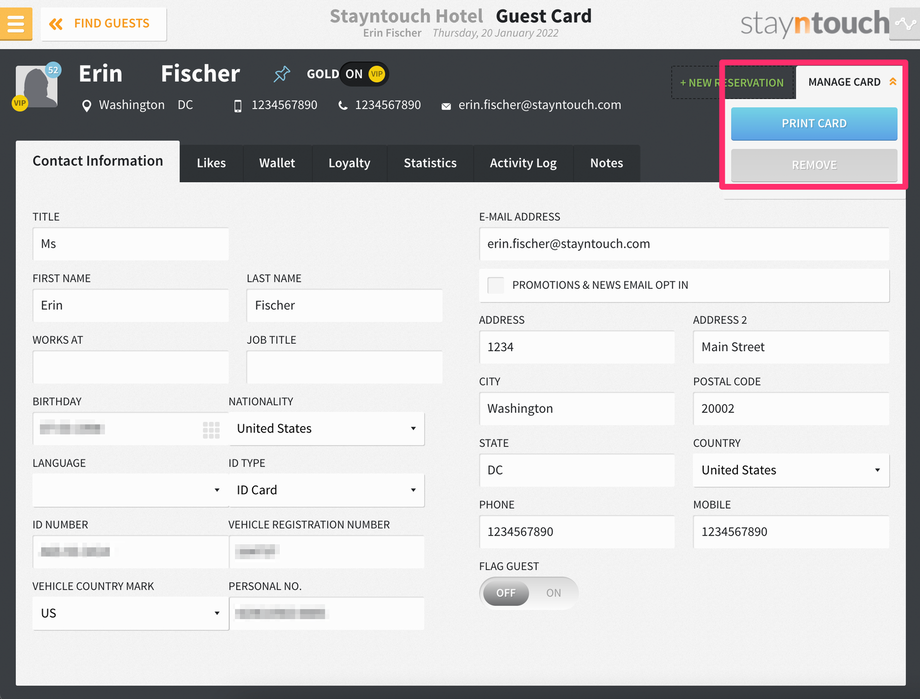Viewport: 920px width, 699px height.
Task: Edit the City field
Action: 577,408
